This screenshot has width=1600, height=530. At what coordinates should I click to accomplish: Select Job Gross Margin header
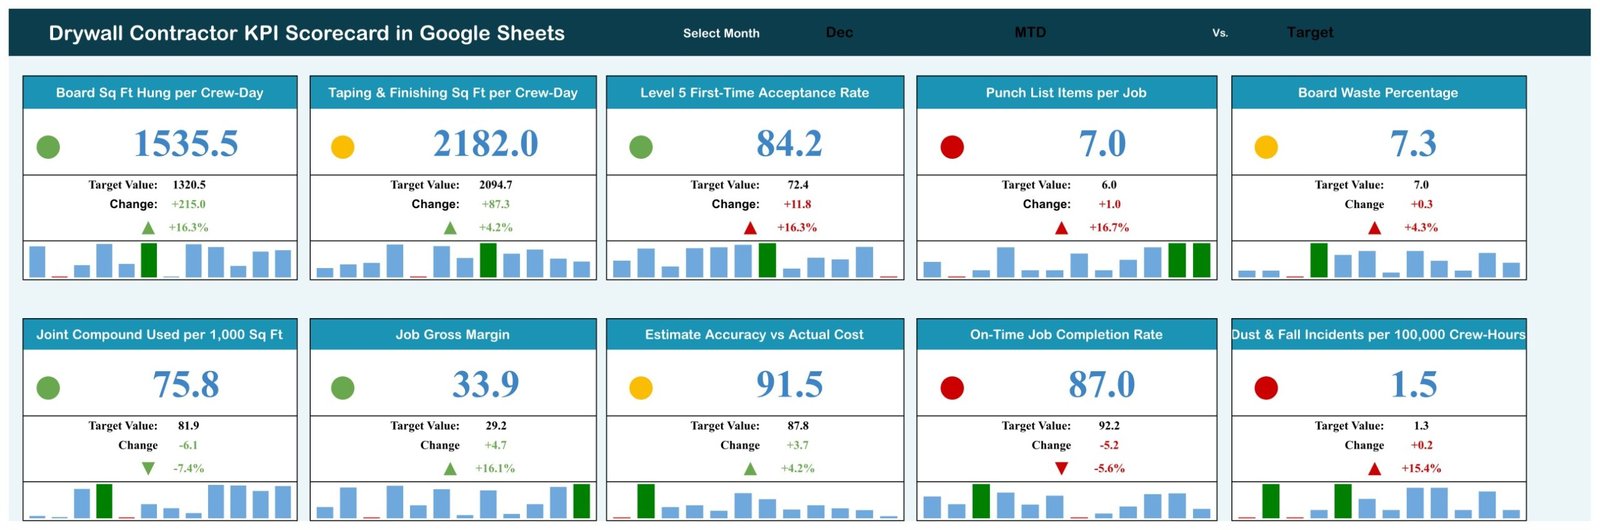coord(453,335)
